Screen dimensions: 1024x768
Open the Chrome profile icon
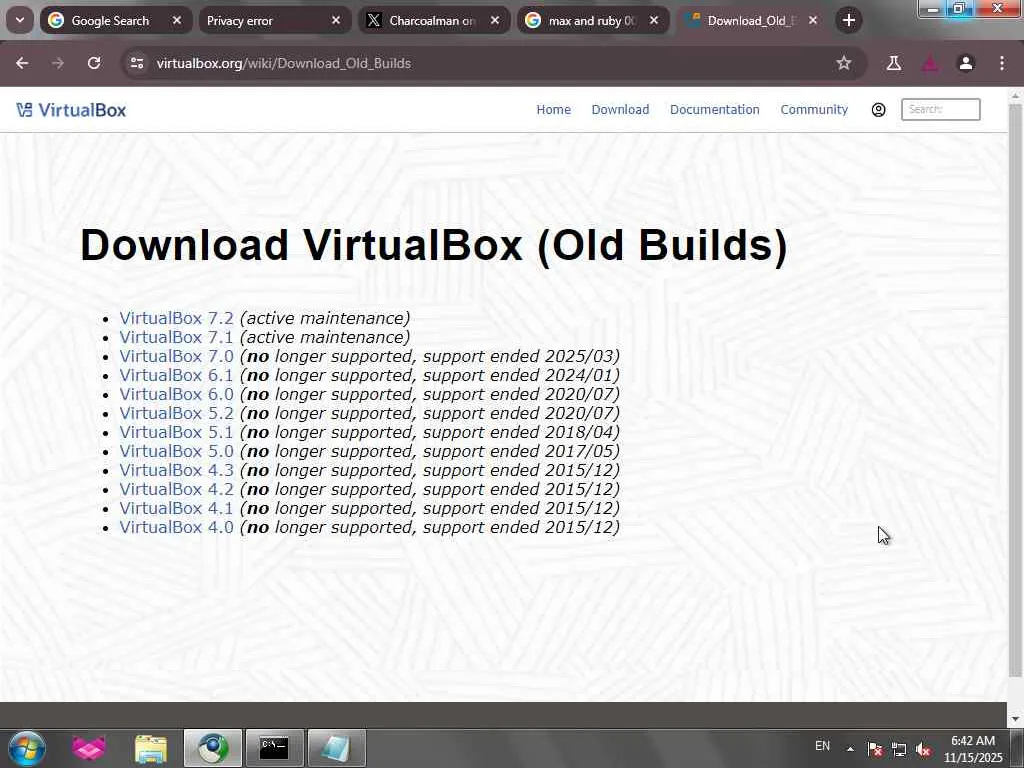pos(966,63)
